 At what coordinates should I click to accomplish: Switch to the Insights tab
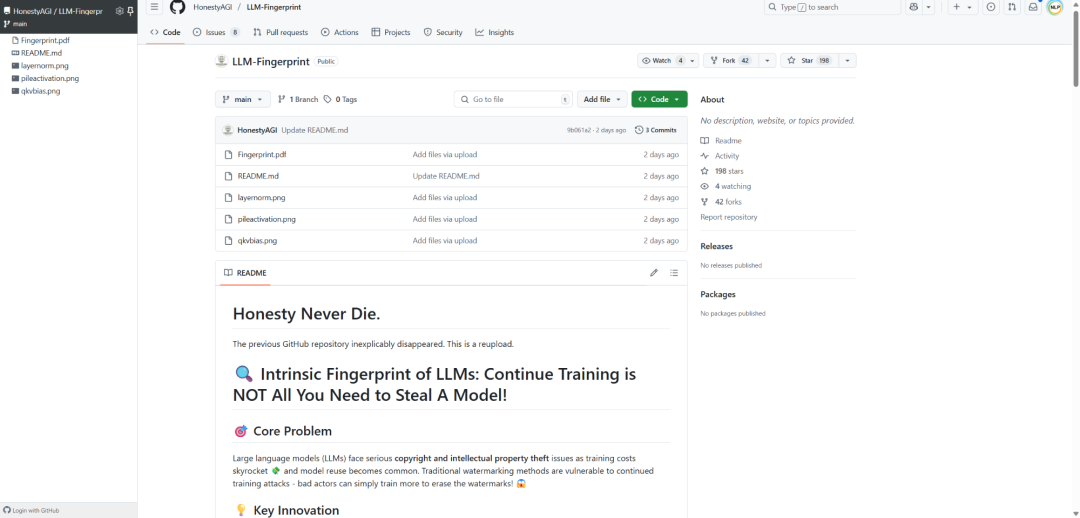pos(495,32)
